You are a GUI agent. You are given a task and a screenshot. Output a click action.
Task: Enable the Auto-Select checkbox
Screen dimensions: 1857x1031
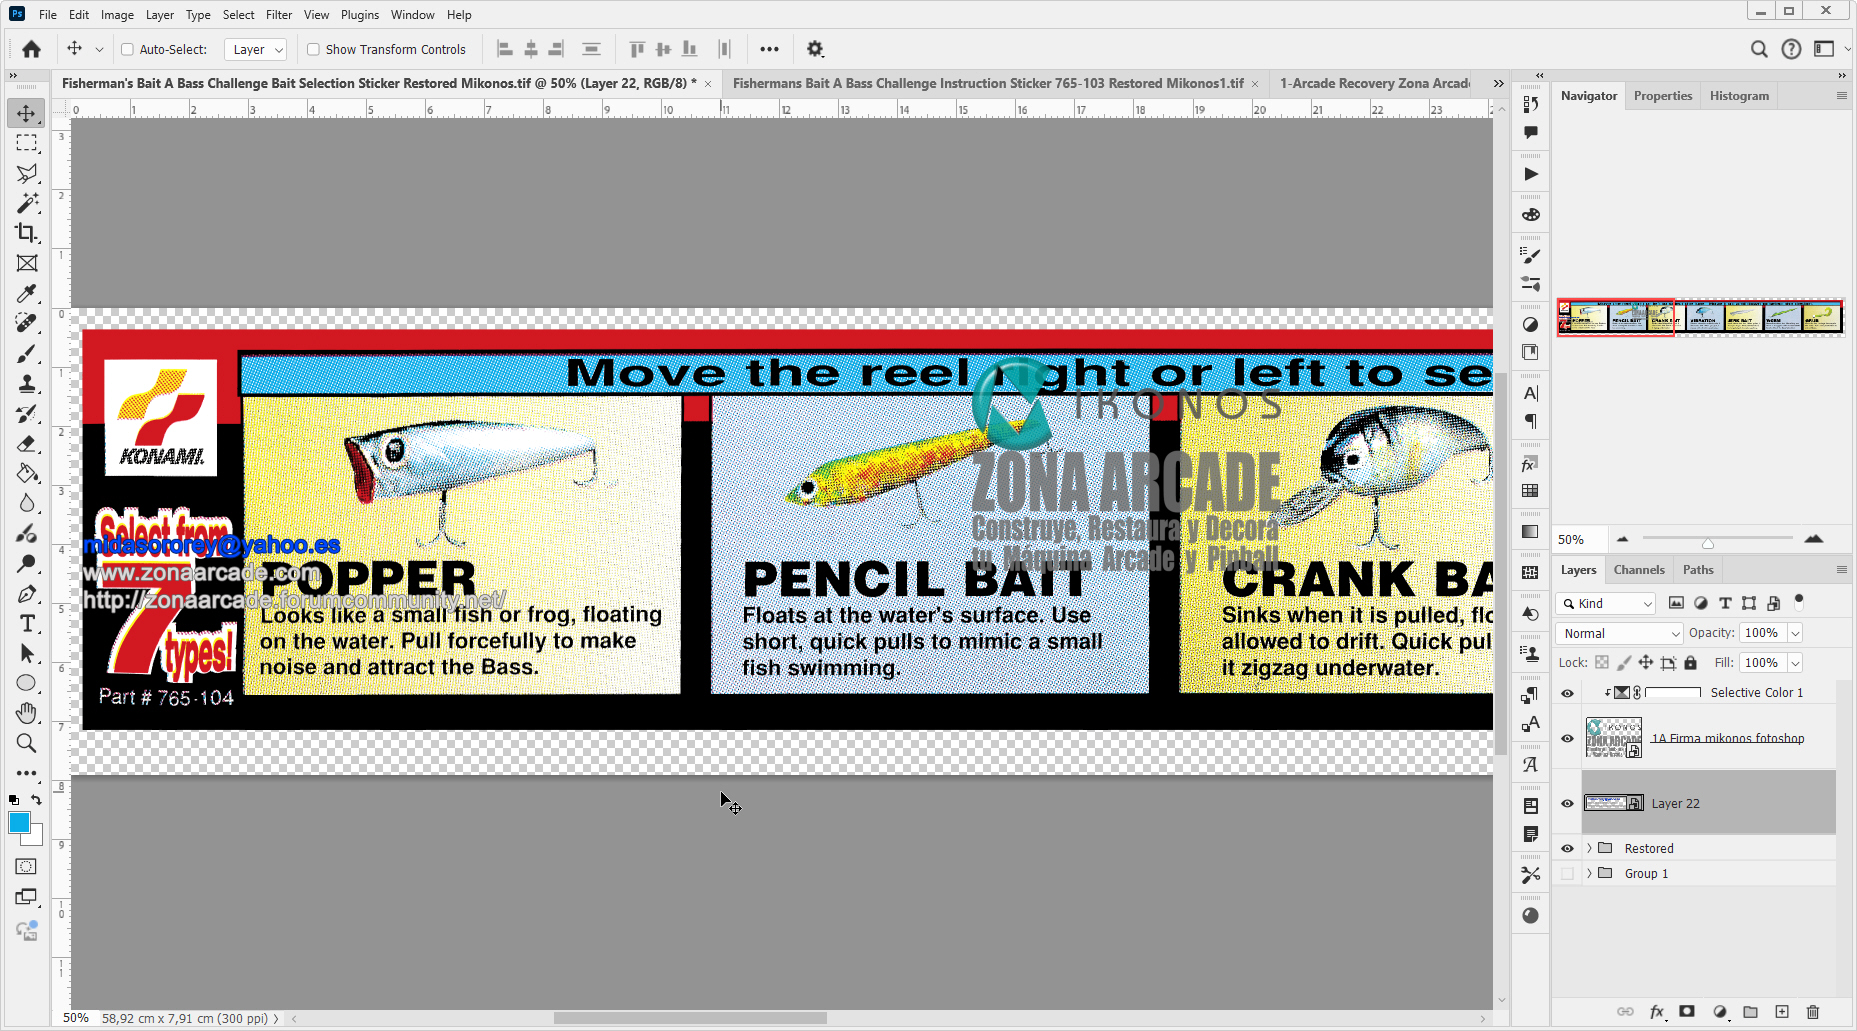(128, 49)
